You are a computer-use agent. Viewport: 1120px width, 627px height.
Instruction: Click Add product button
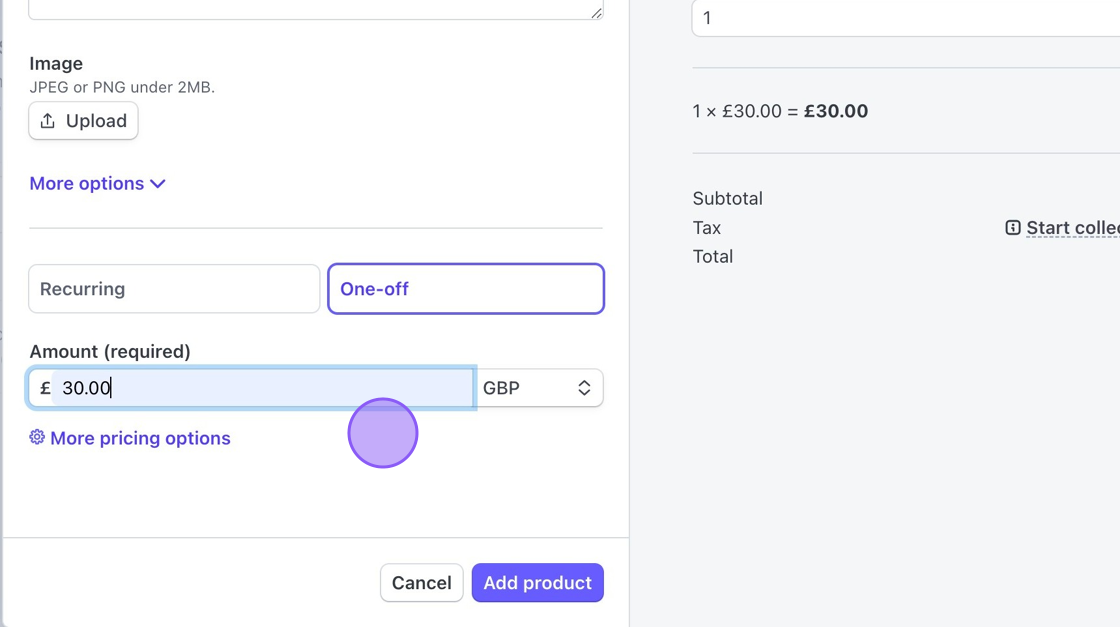[537, 583]
